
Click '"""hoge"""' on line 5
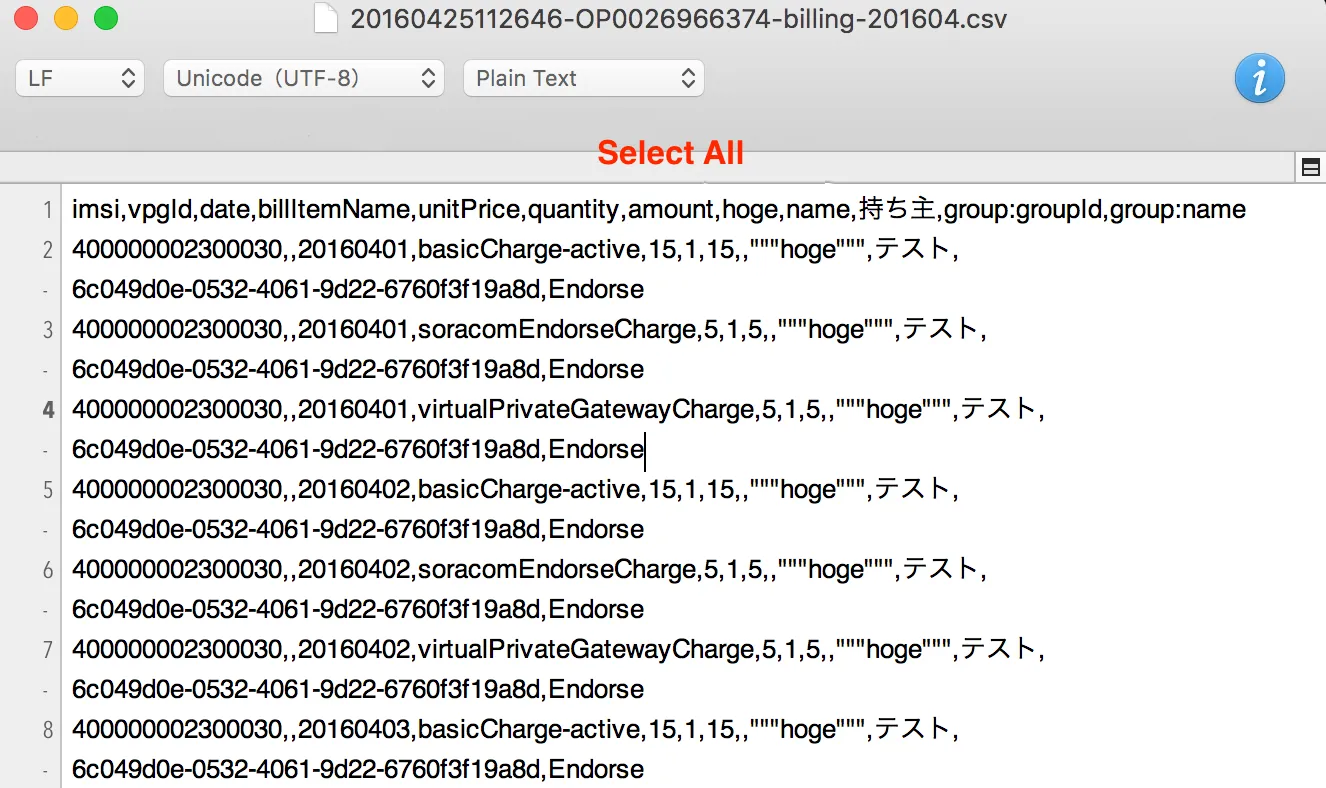808,490
